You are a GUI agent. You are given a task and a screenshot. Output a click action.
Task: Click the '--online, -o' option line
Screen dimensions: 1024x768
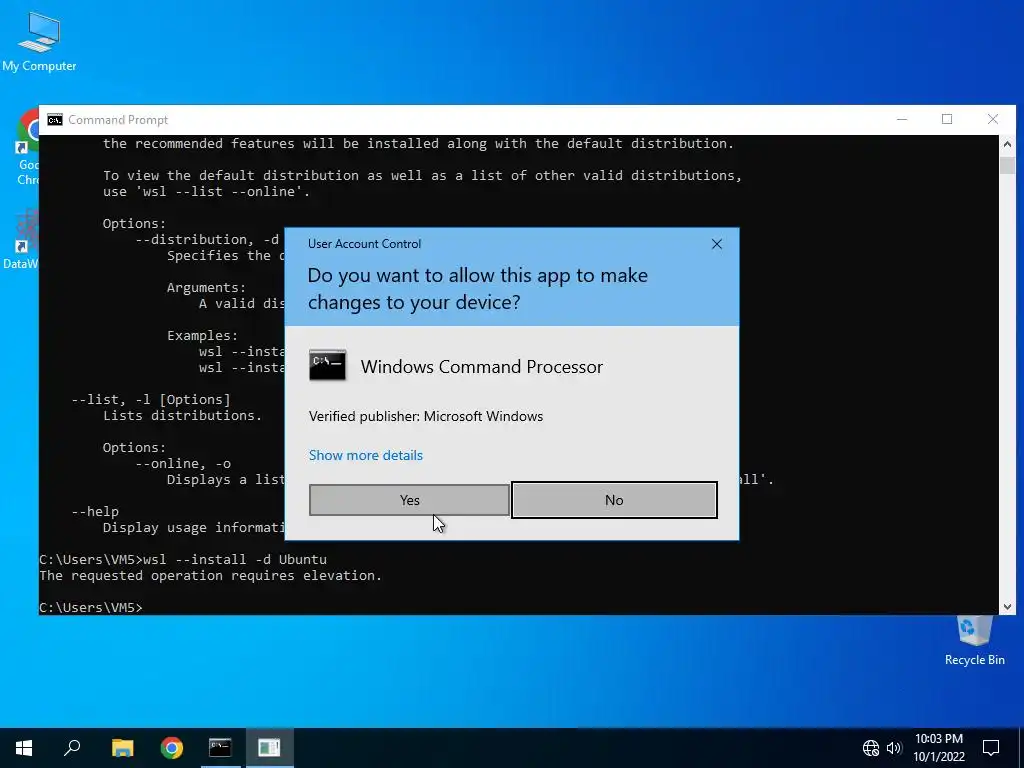point(183,463)
